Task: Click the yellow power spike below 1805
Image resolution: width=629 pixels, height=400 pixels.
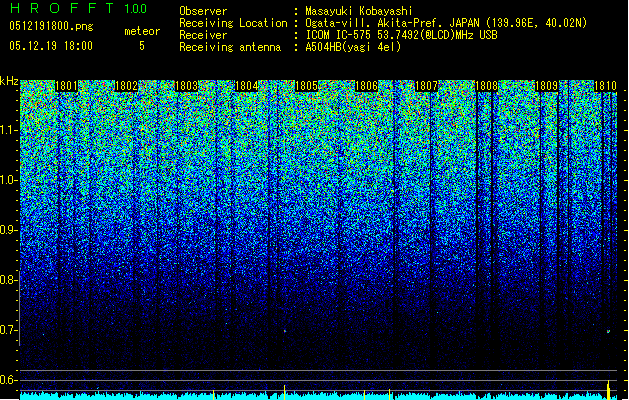Action: tap(284, 392)
